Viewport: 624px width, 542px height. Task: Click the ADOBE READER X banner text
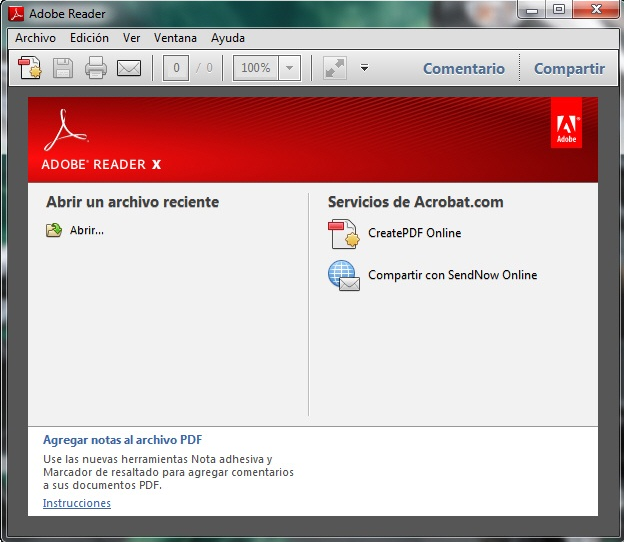[101, 164]
